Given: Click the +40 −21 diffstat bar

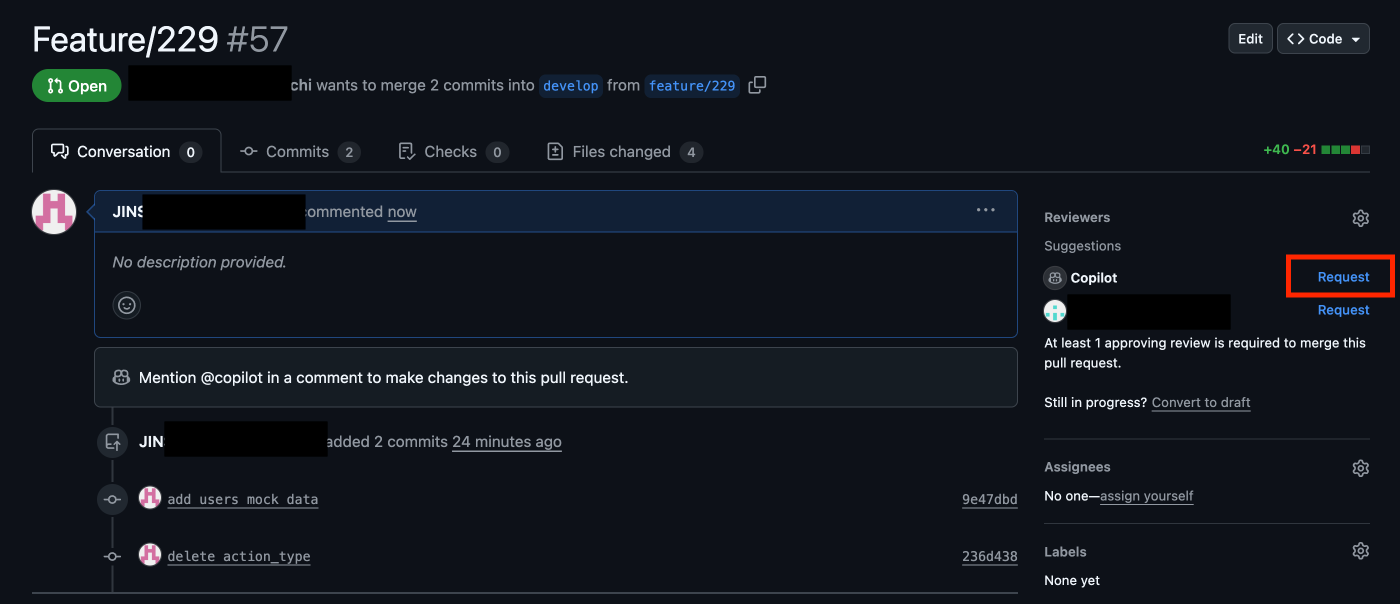Looking at the screenshot, I should (x=1316, y=150).
